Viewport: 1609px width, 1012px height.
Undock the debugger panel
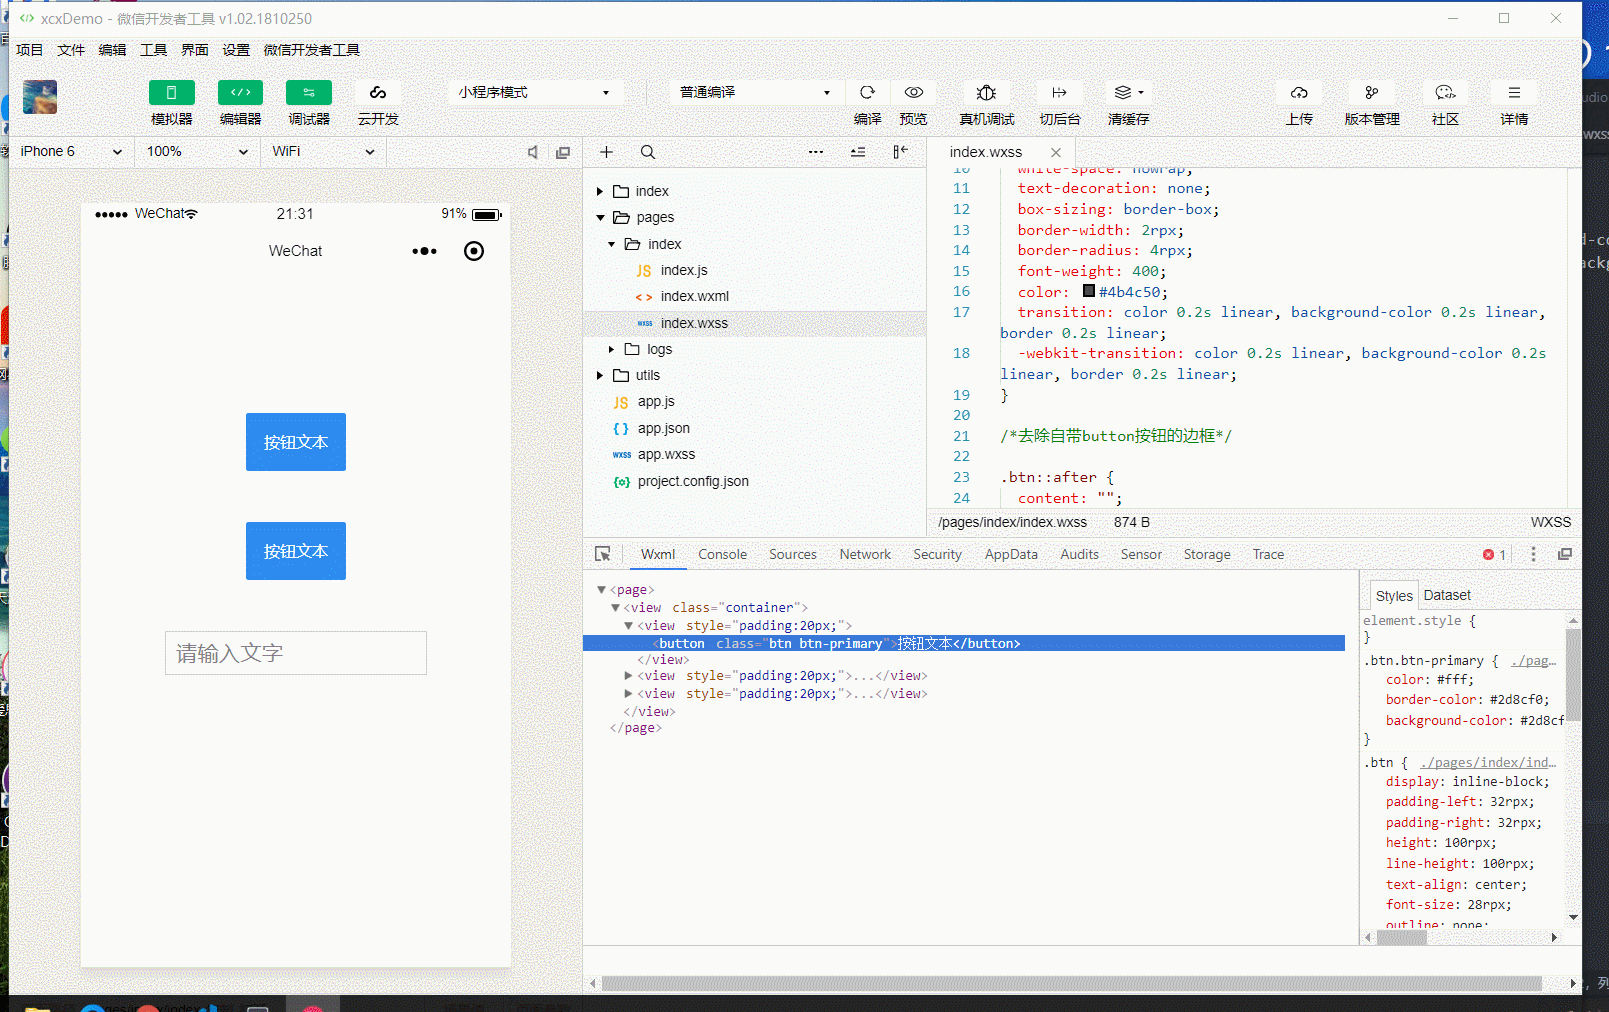pos(1565,554)
